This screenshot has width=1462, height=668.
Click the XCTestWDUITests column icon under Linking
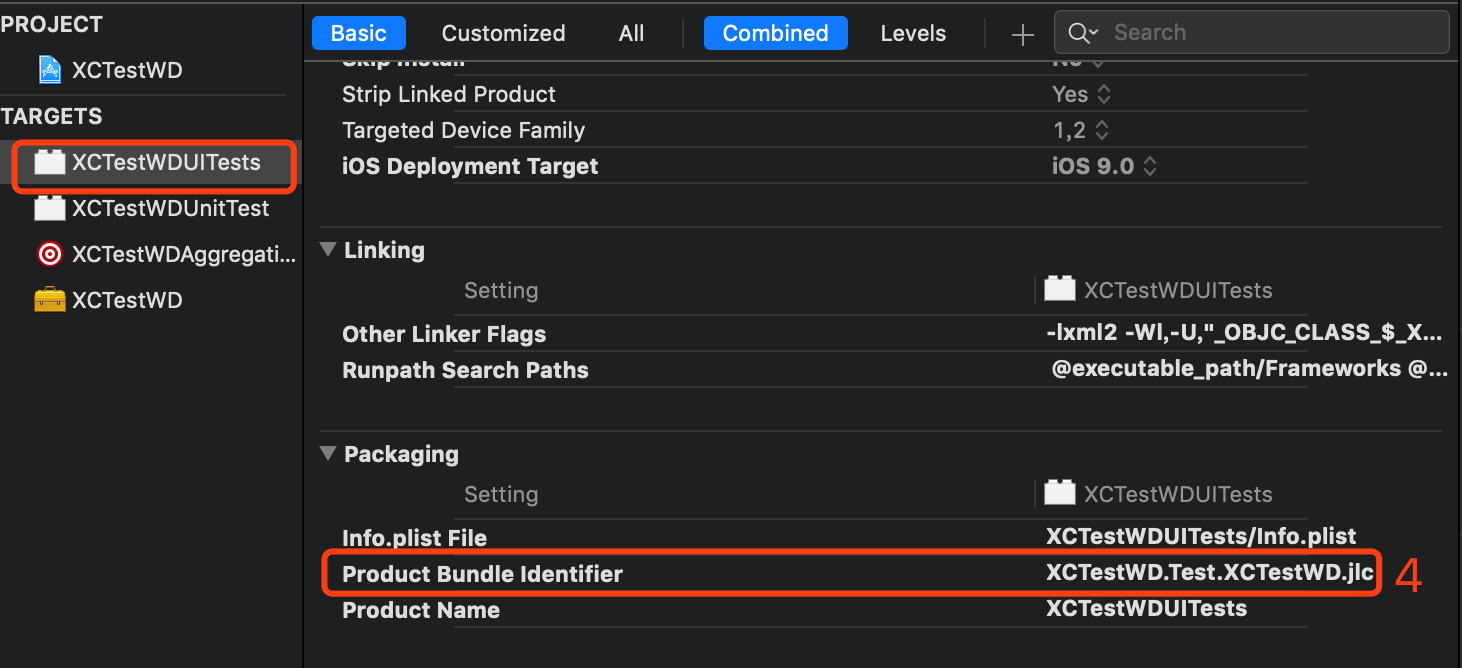point(1059,290)
